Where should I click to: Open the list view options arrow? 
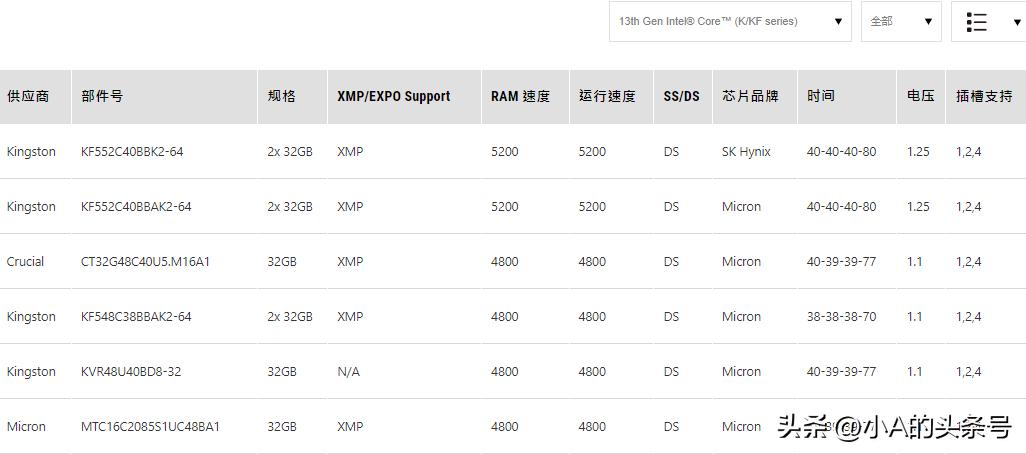[1017, 22]
